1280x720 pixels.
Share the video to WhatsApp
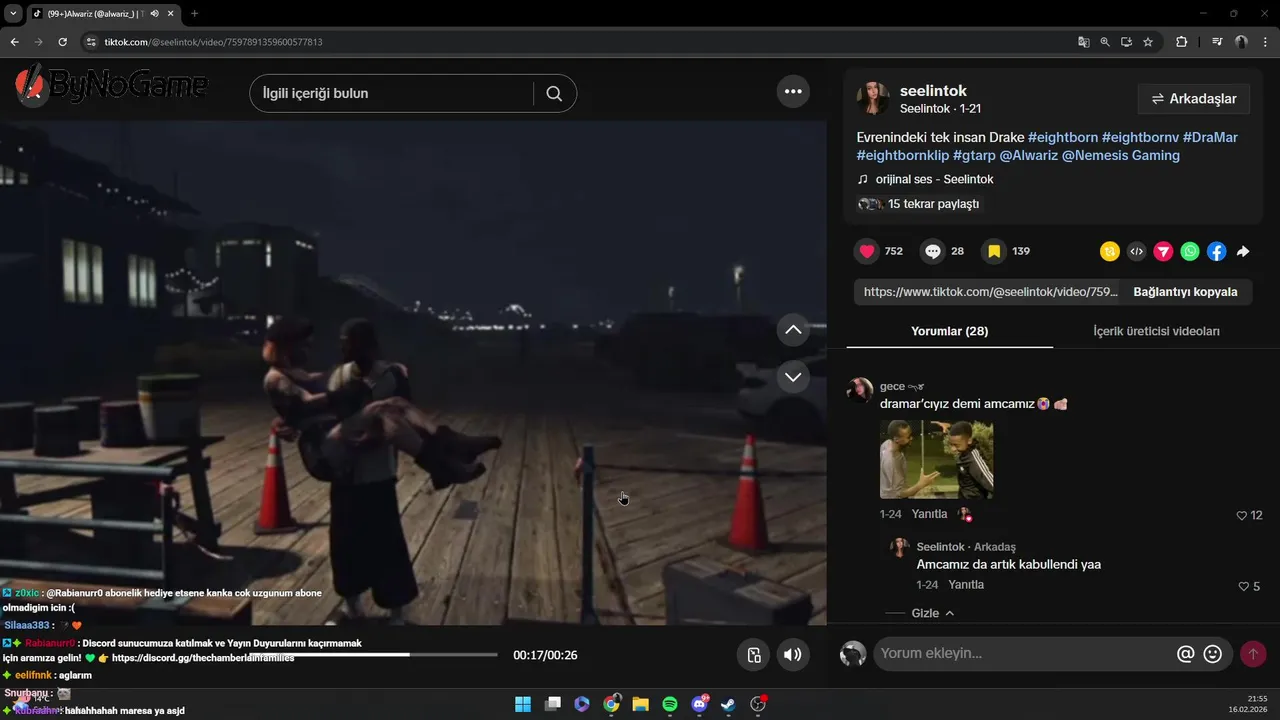(x=1190, y=252)
